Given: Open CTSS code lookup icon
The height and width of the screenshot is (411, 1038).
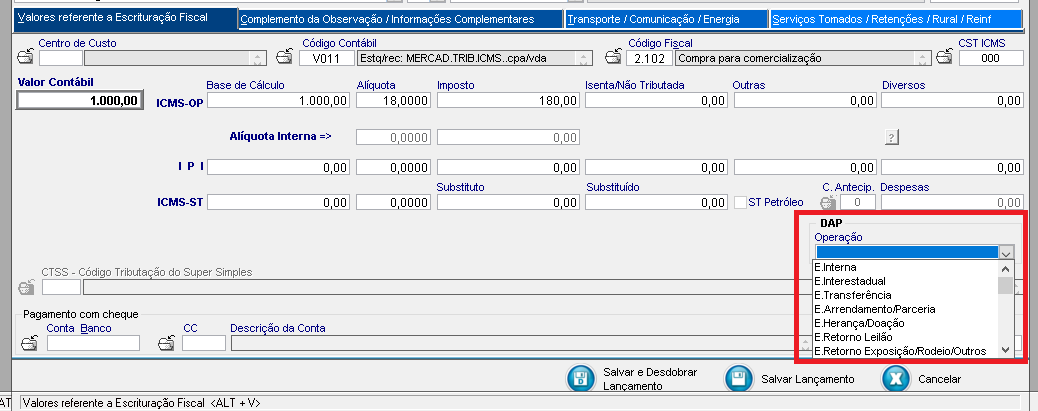Looking at the screenshot, I should coord(26,287).
